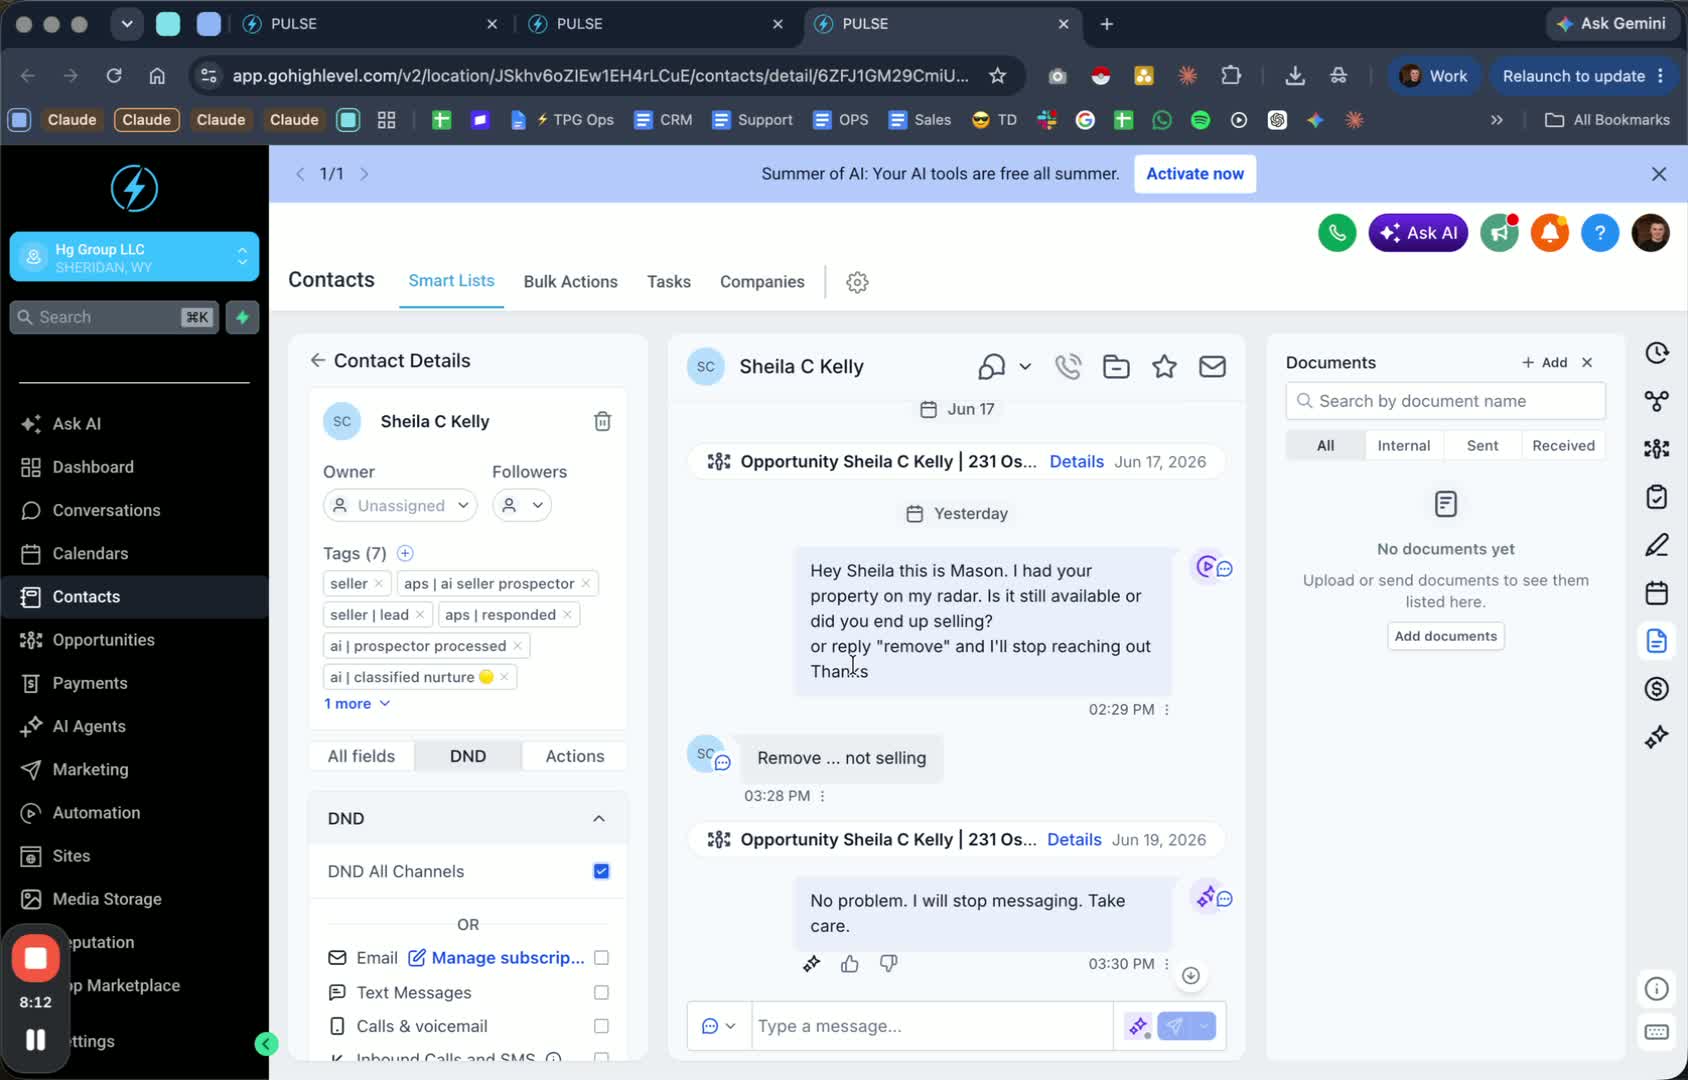Check the Email DND checkbox

[x=601, y=958]
